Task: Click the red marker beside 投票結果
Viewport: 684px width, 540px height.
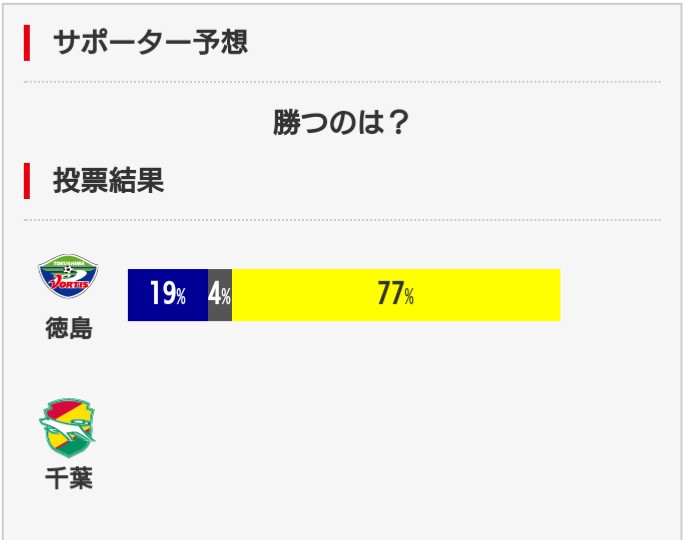Action: pyautogui.click(x=27, y=181)
